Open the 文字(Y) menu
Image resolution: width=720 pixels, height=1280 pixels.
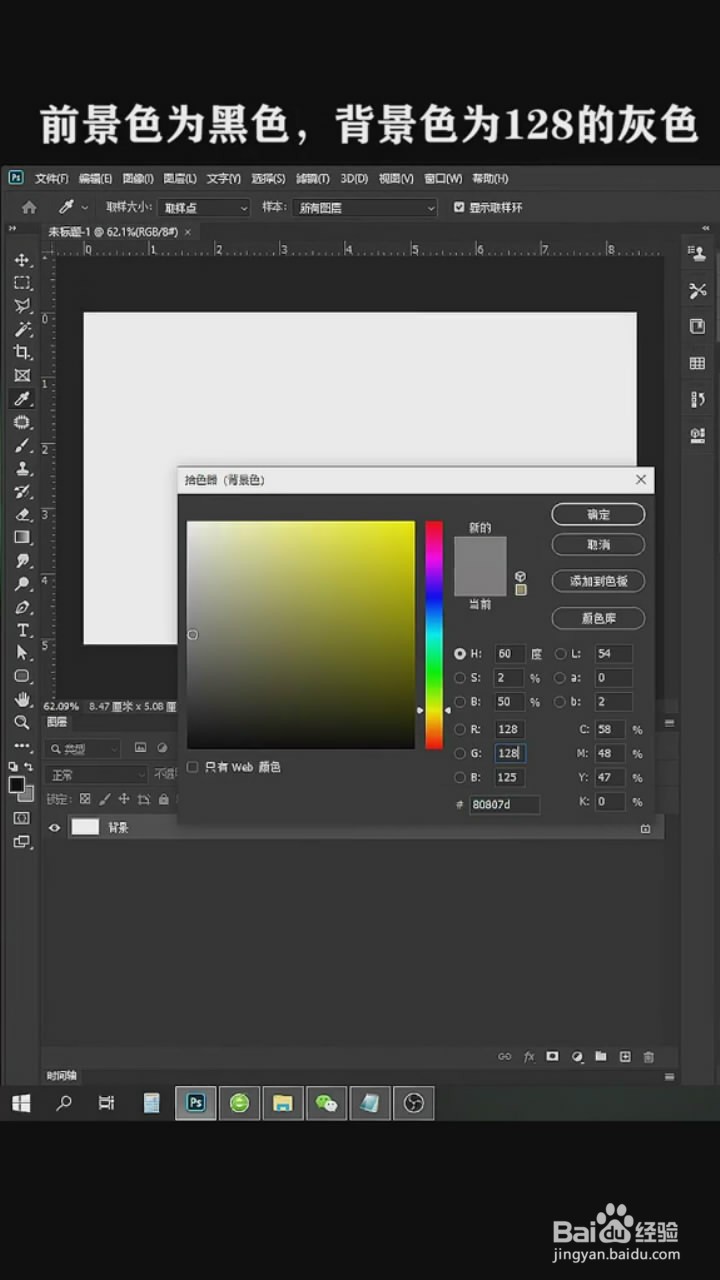coord(223,178)
